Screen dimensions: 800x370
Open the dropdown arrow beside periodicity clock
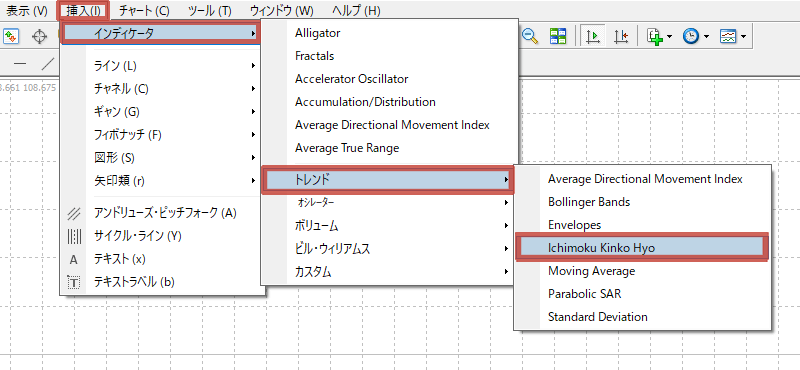[707, 36]
